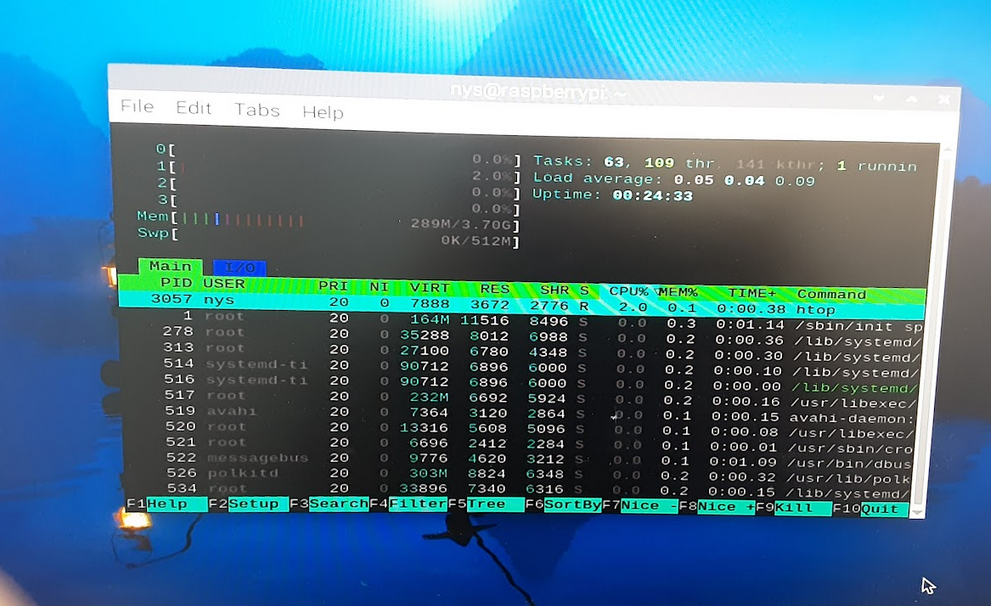
Task: Select process row with PID 313
Action: [520, 351]
